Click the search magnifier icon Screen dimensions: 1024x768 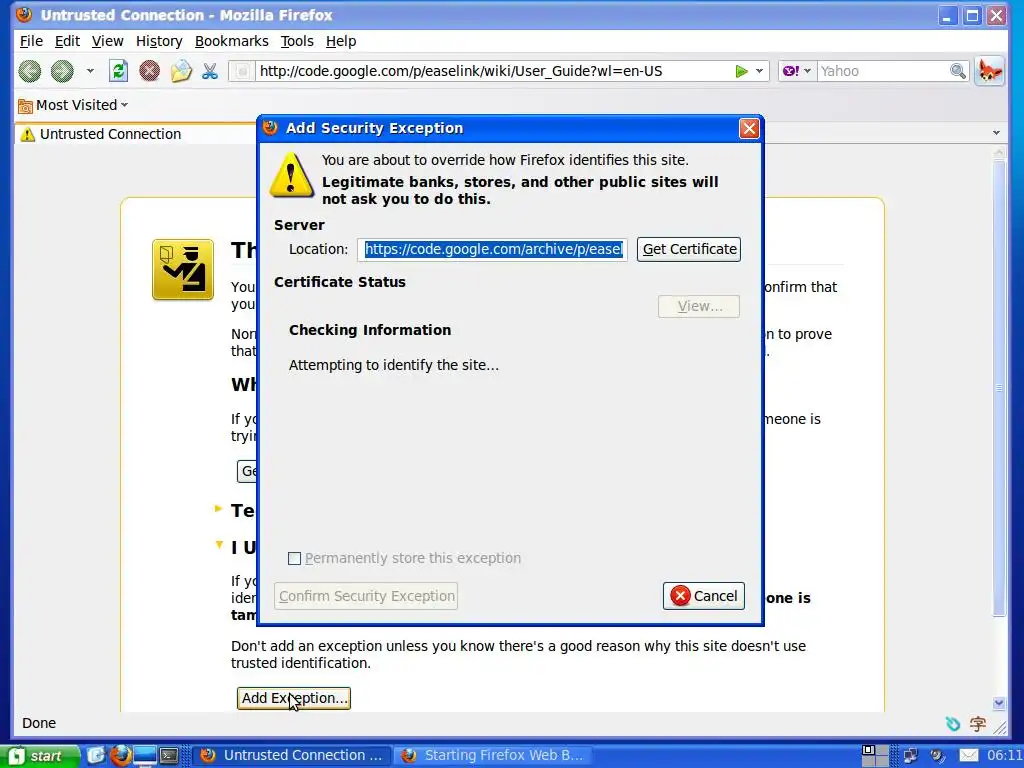957,71
